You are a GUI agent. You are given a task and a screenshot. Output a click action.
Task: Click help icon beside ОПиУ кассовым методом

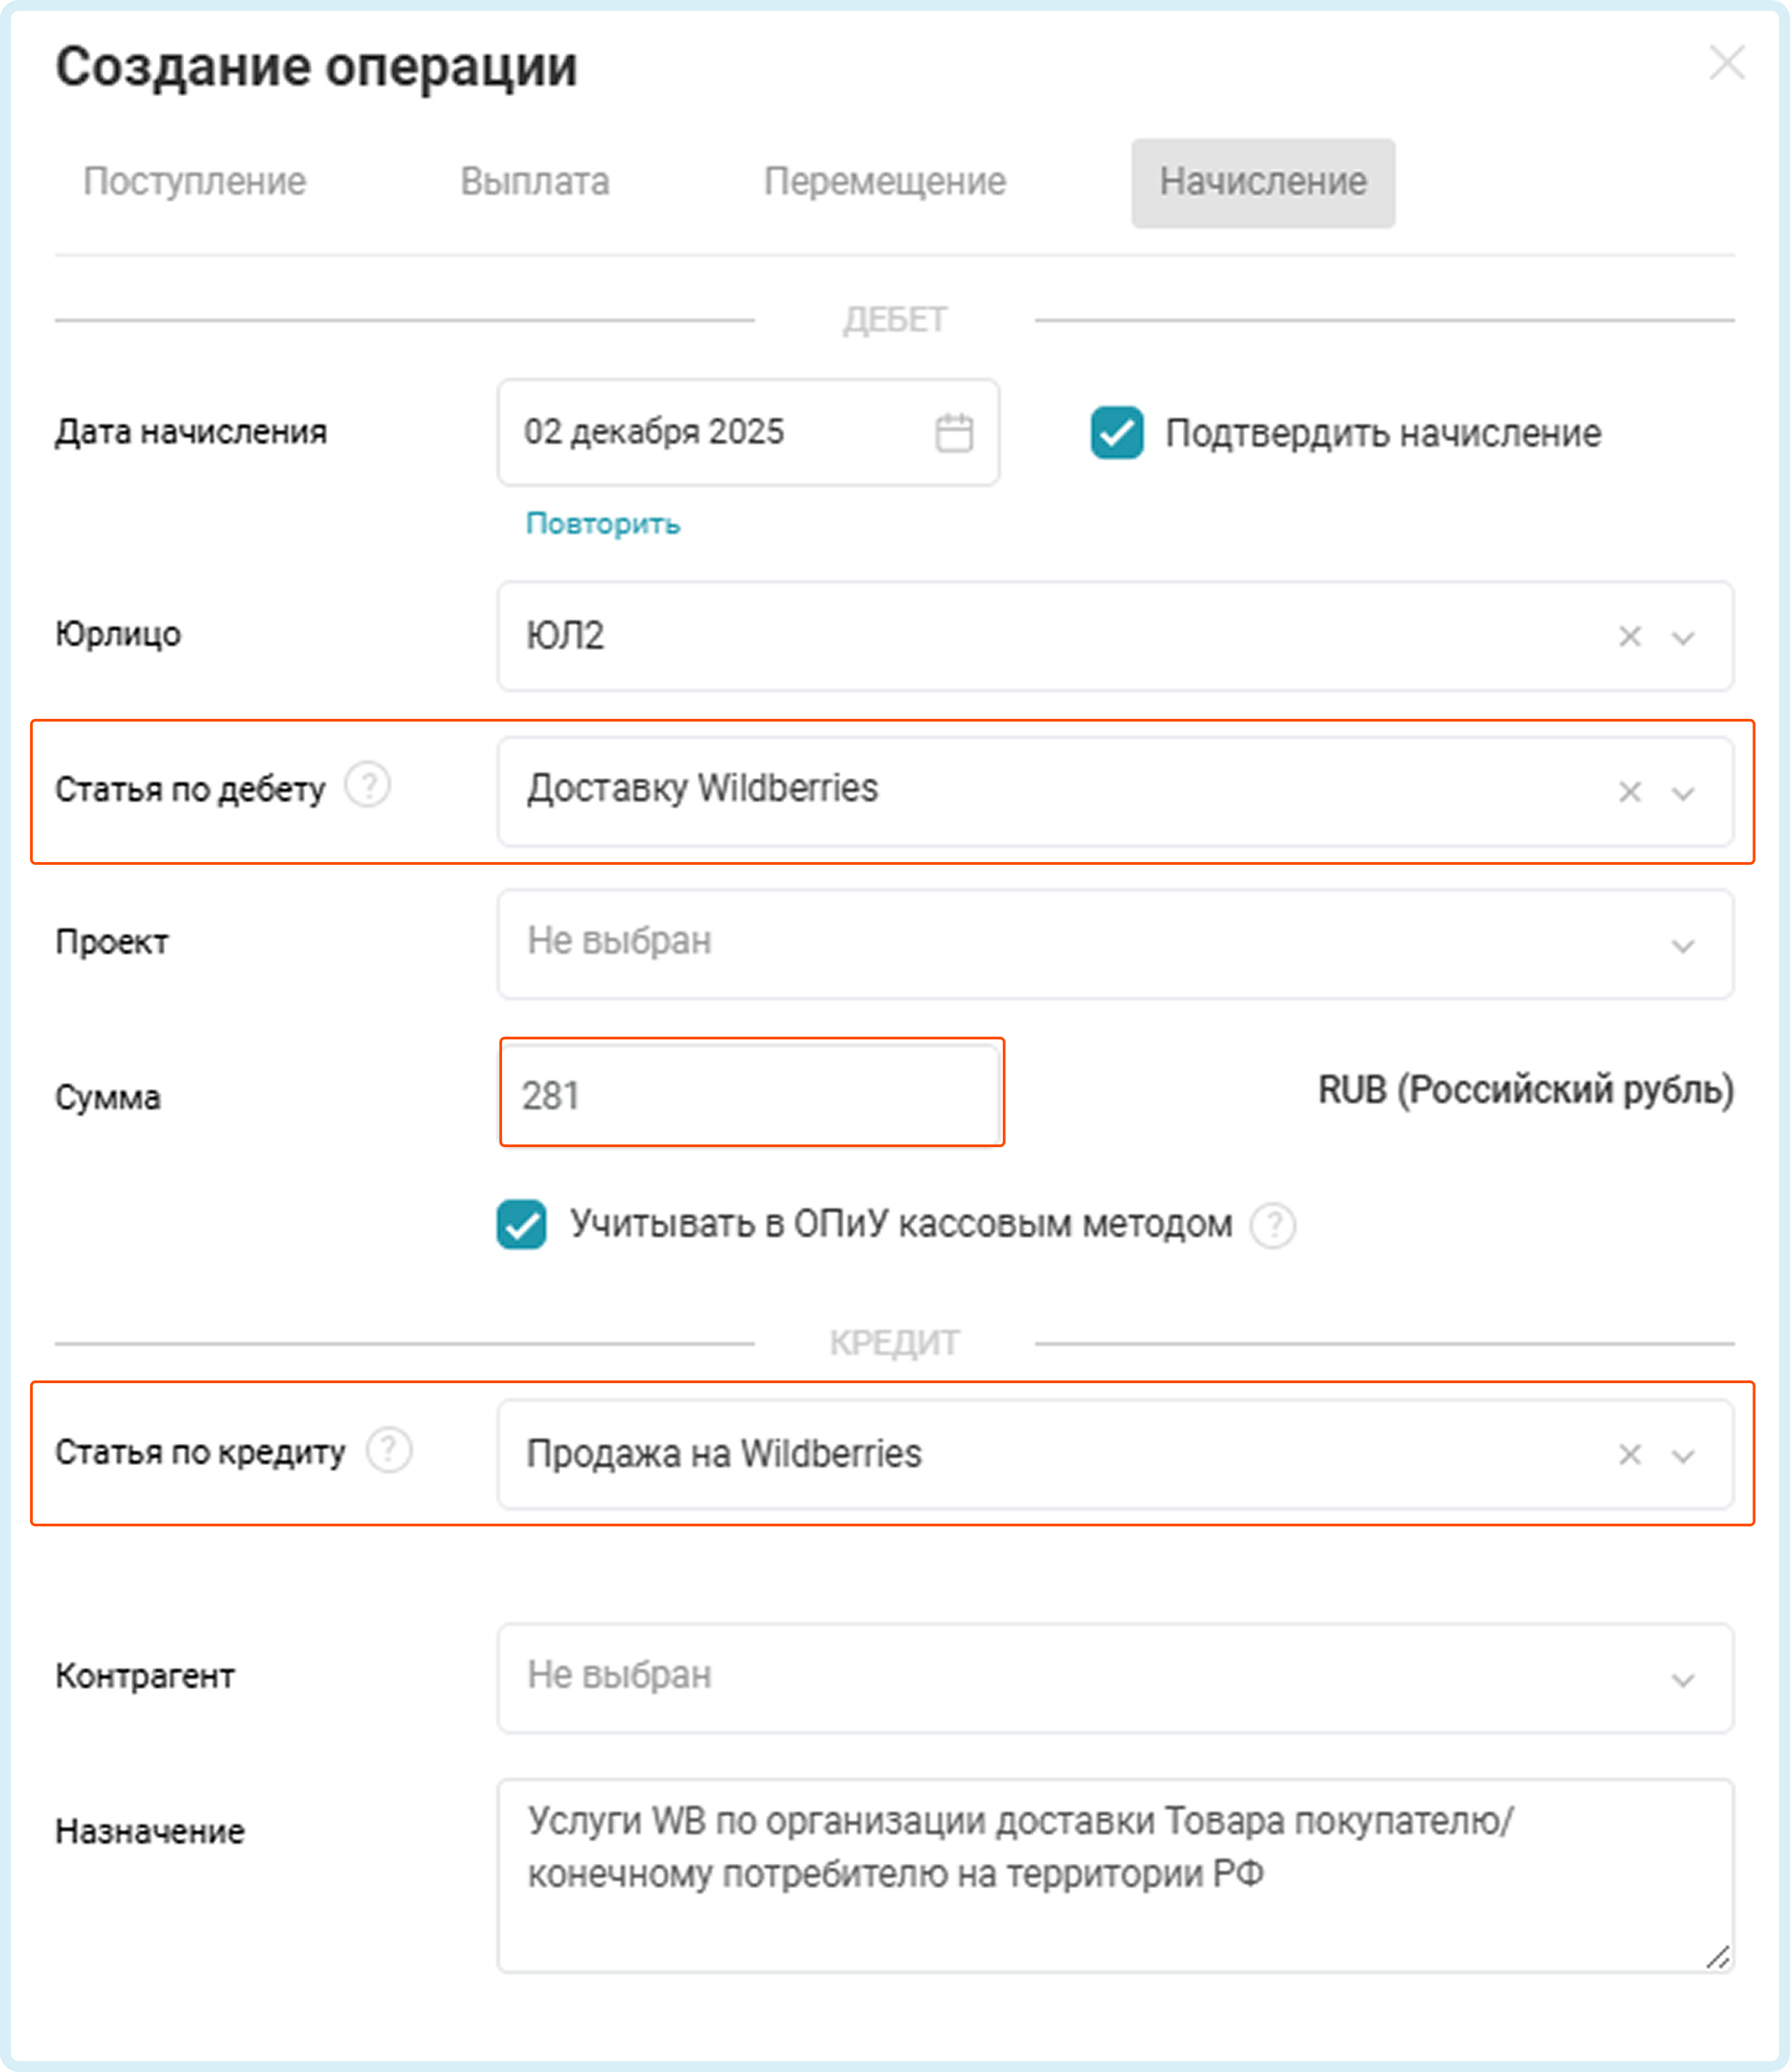click(1273, 1225)
